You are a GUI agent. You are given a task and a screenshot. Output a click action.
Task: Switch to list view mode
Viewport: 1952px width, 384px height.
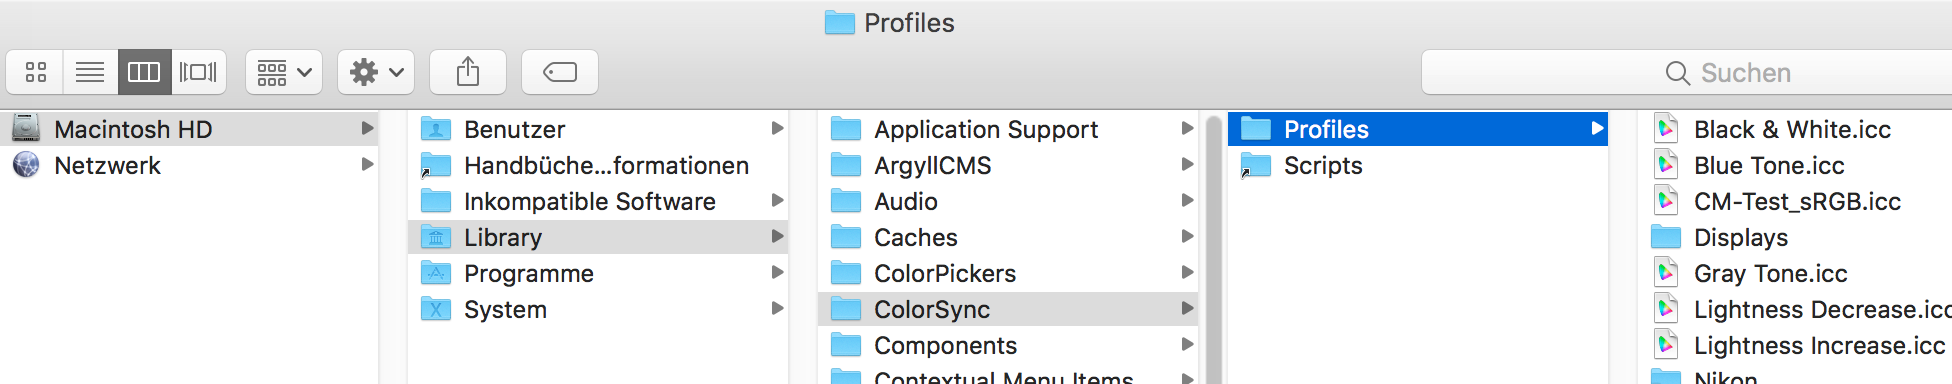point(90,72)
